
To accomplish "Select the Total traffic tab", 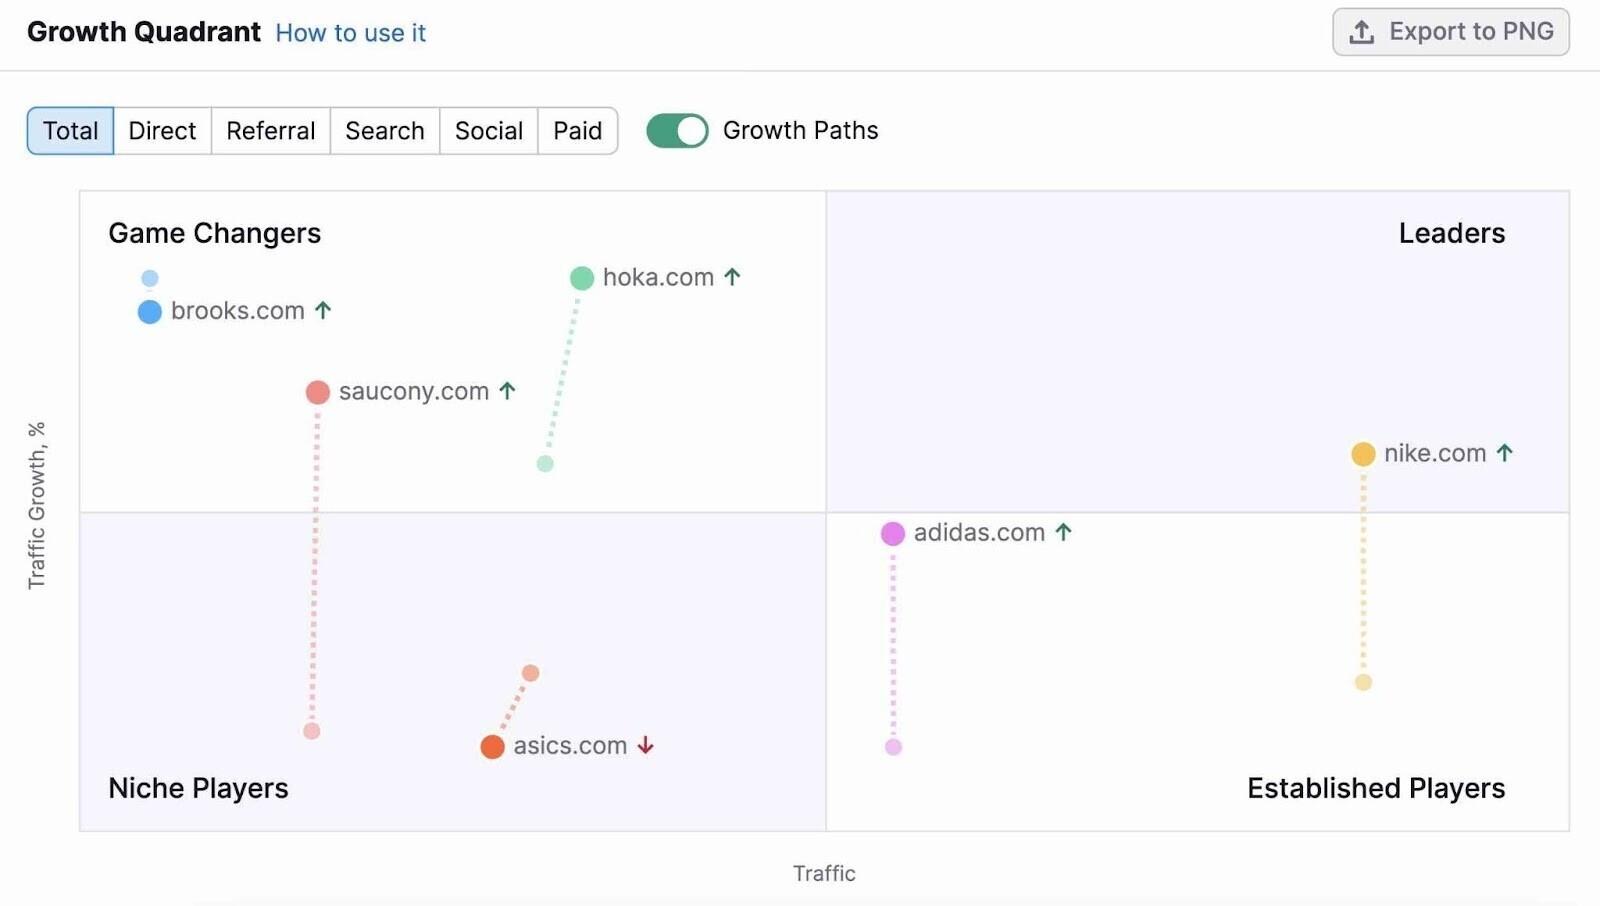I will pos(69,130).
